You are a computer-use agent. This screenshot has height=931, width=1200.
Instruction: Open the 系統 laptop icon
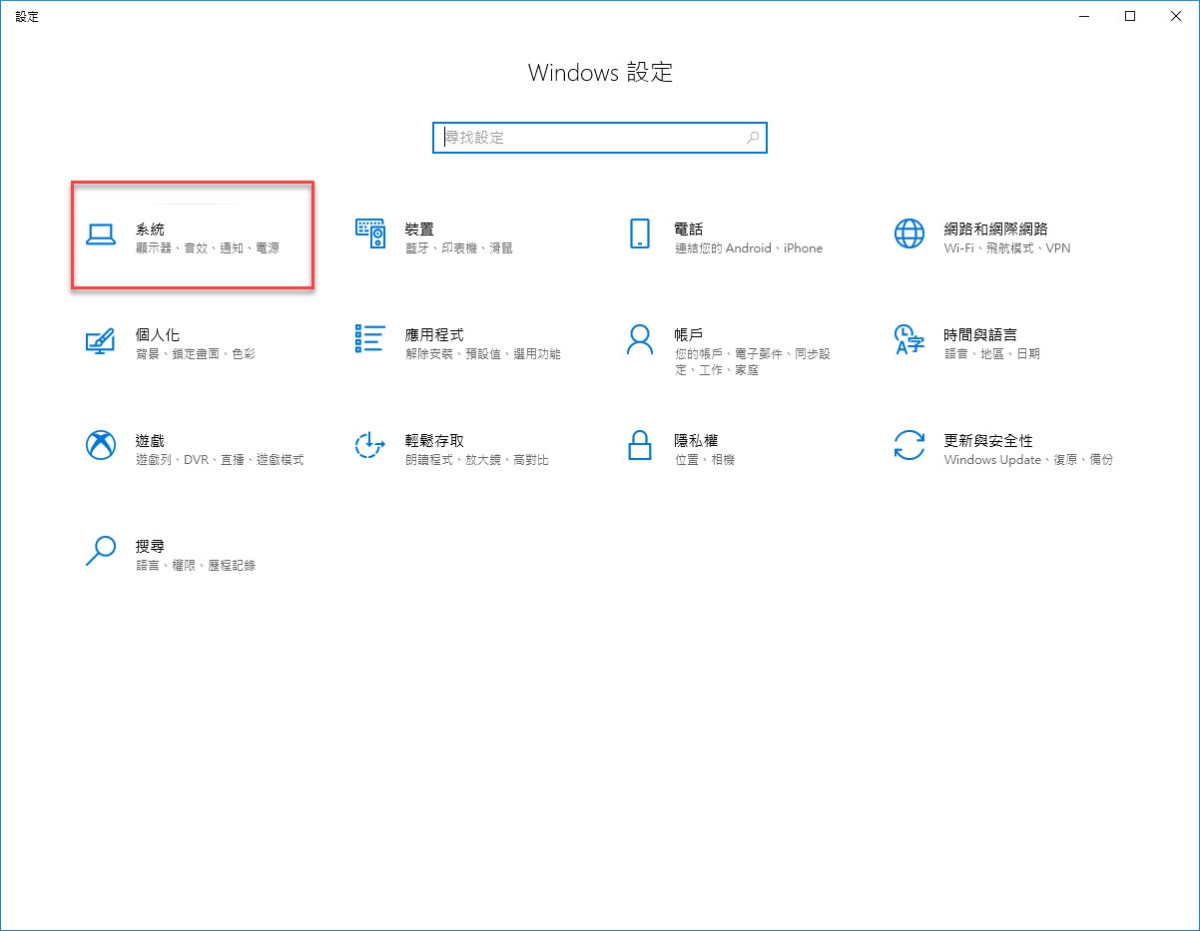(100, 234)
